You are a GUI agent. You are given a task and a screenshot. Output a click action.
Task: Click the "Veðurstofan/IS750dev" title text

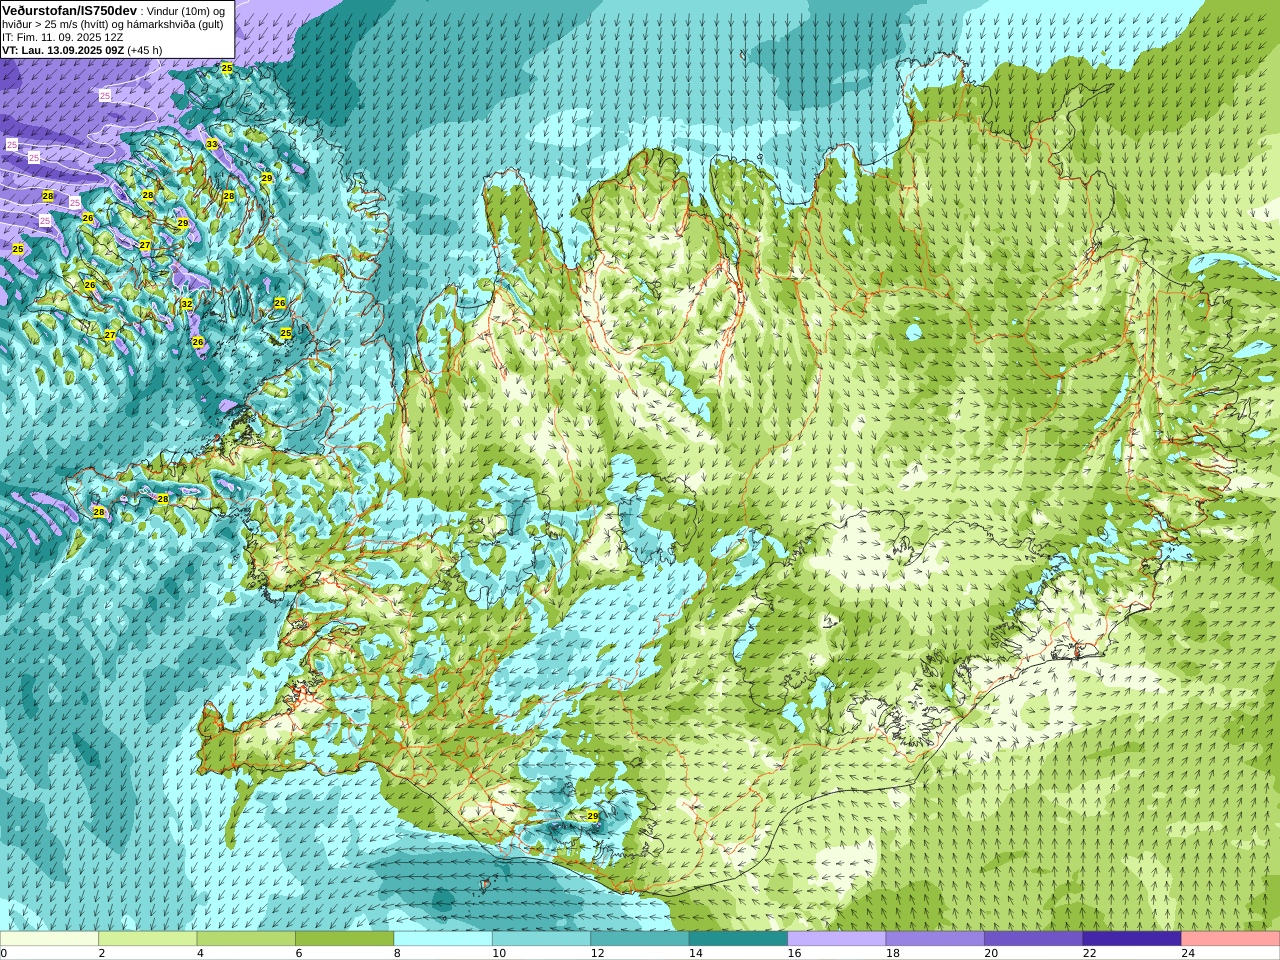[69, 9]
